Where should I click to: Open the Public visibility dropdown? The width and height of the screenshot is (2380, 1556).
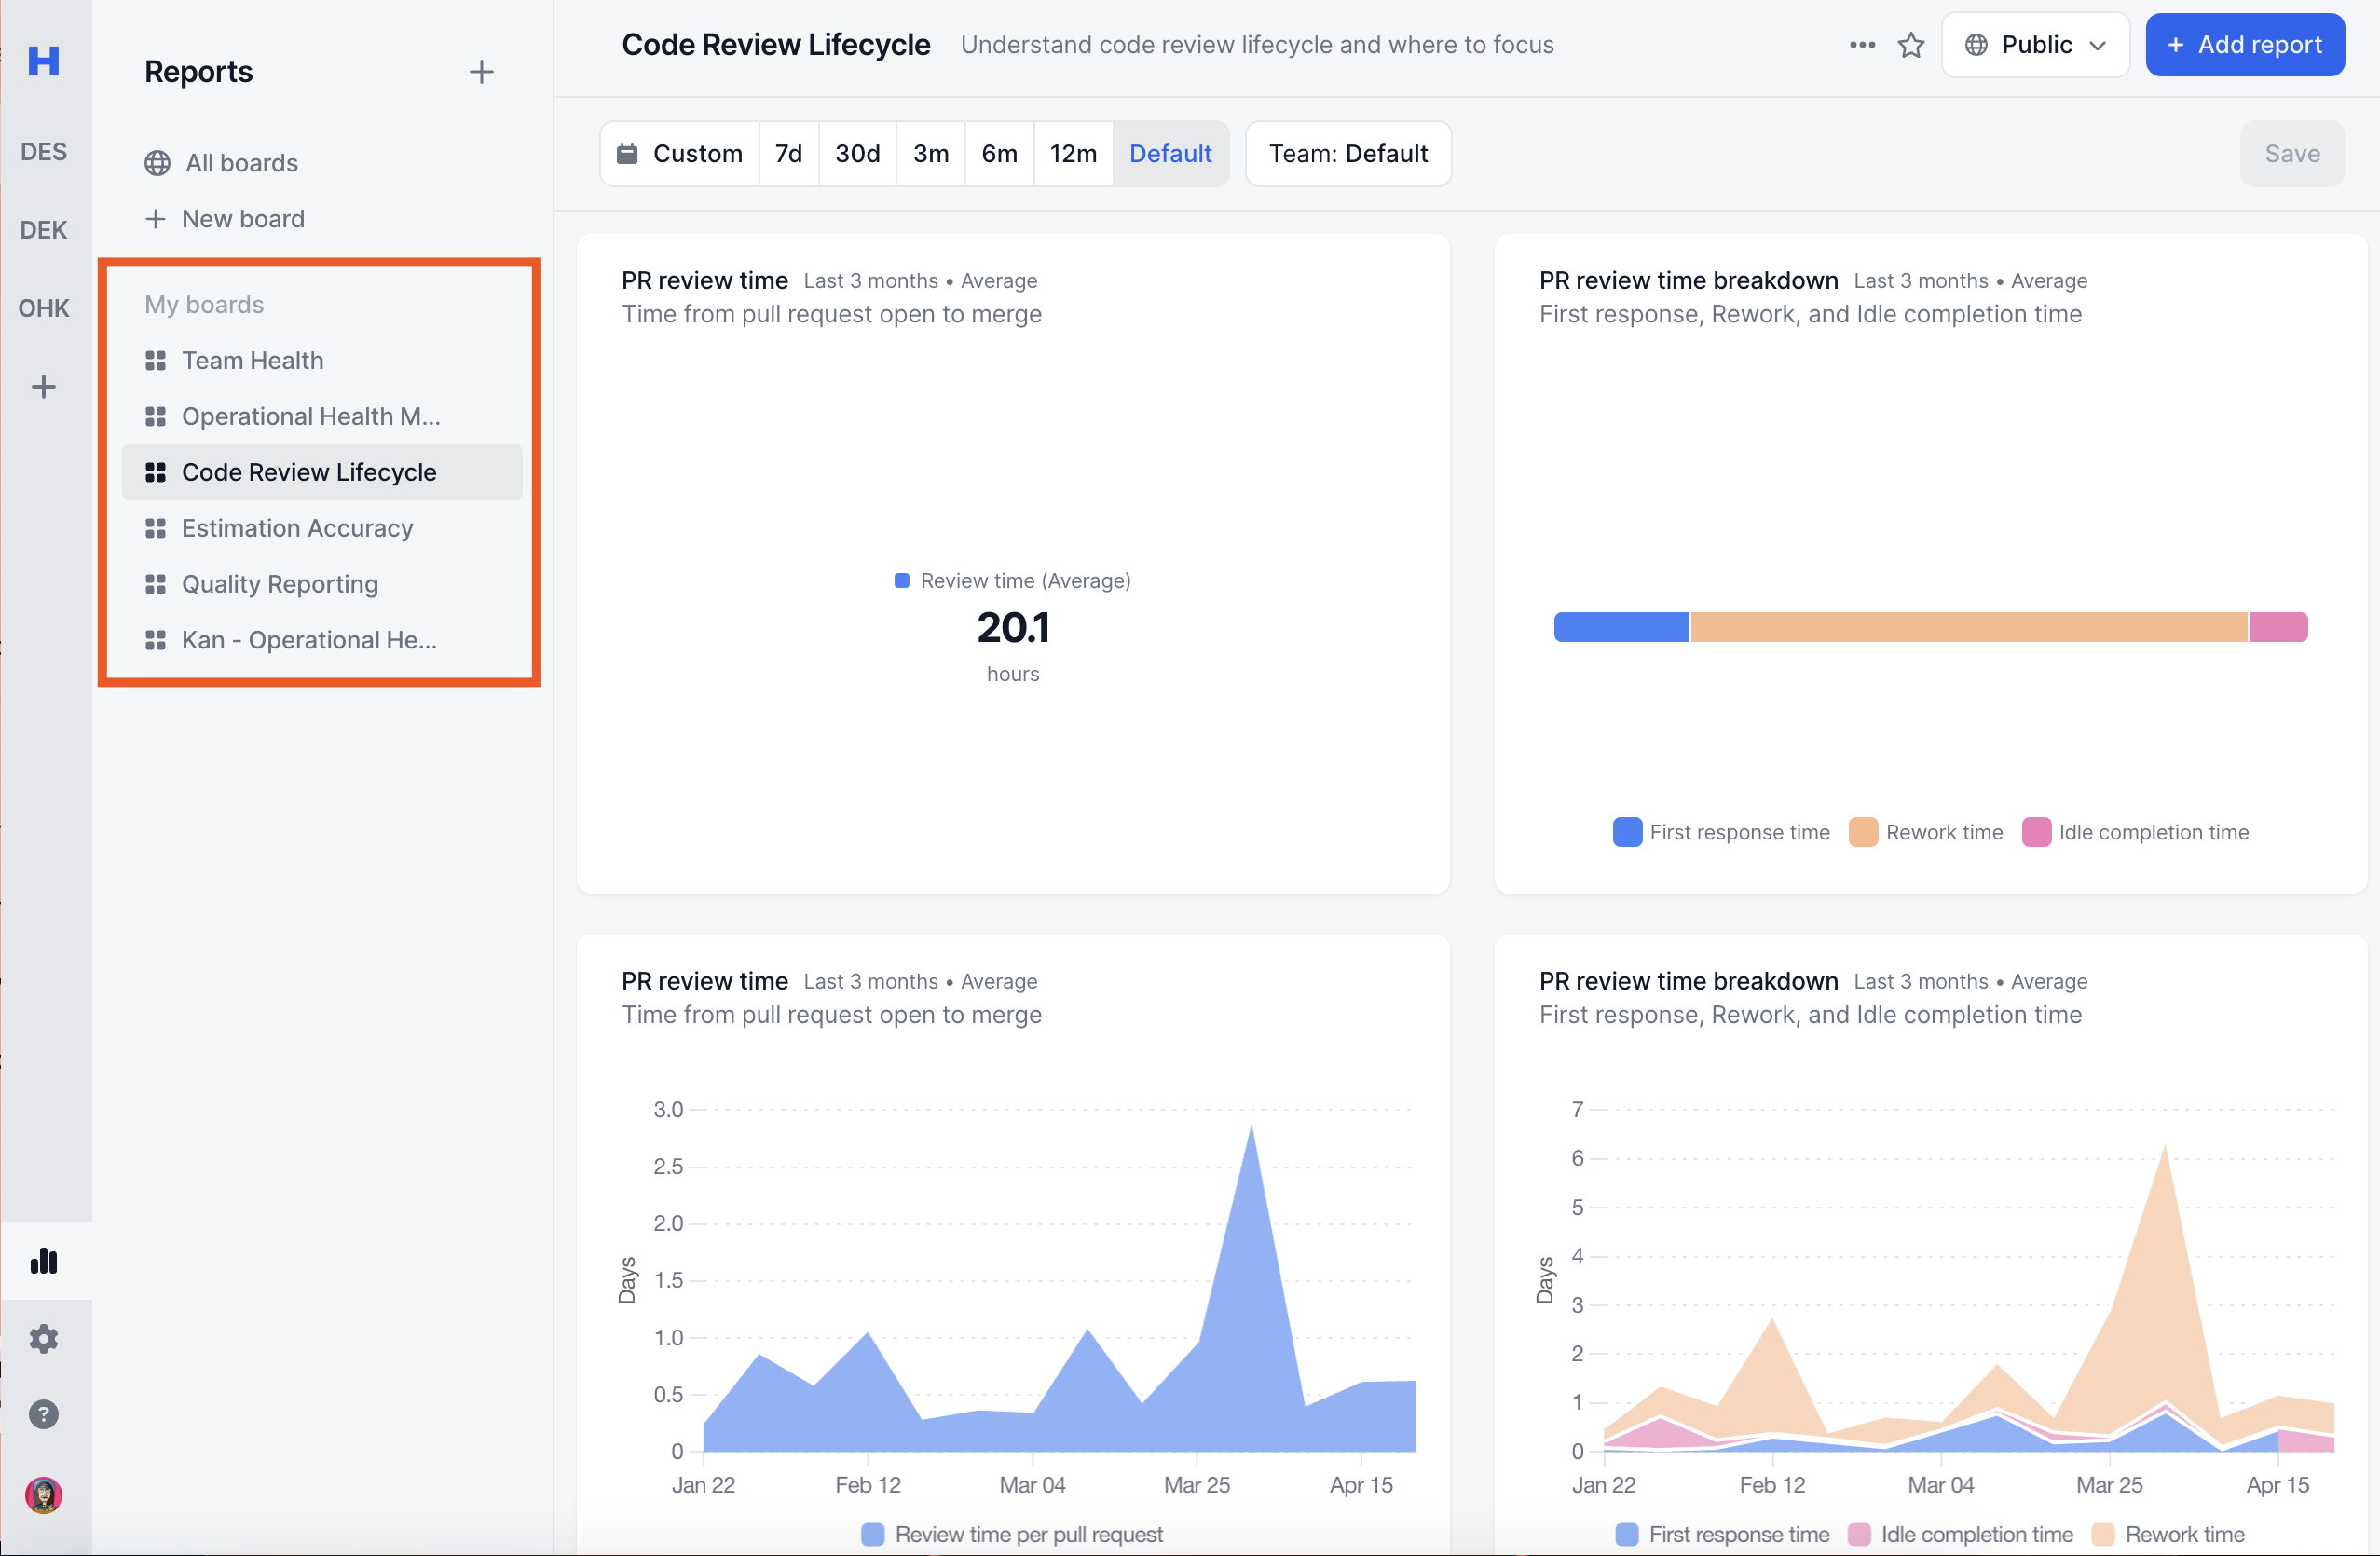click(2035, 45)
